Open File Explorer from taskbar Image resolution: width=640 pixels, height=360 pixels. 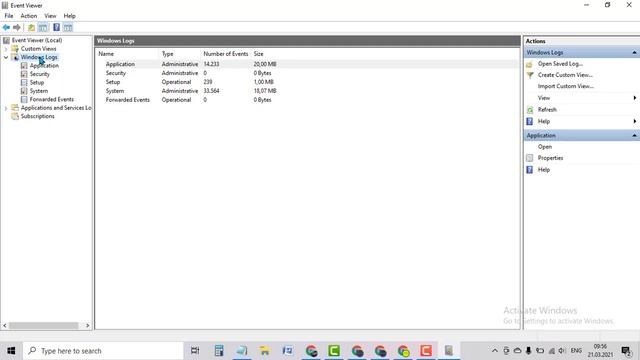pyautogui.click(x=264, y=351)
